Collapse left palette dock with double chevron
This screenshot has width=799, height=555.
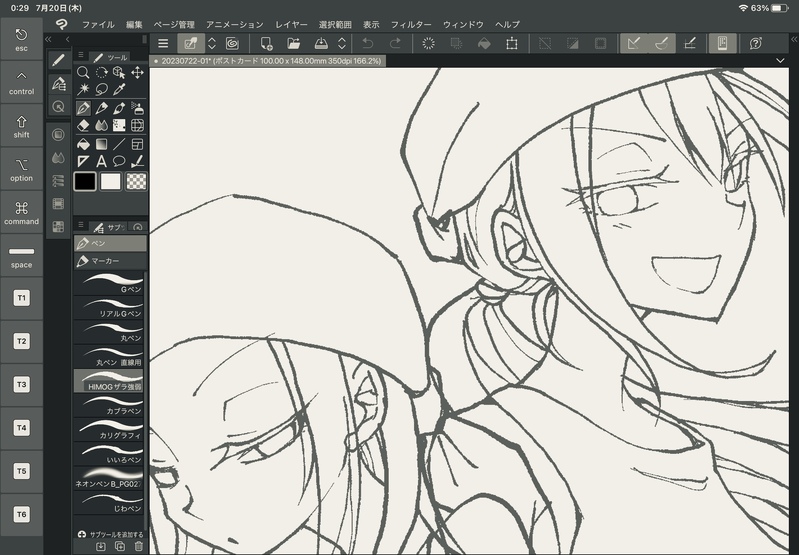[x=48, y=39]
